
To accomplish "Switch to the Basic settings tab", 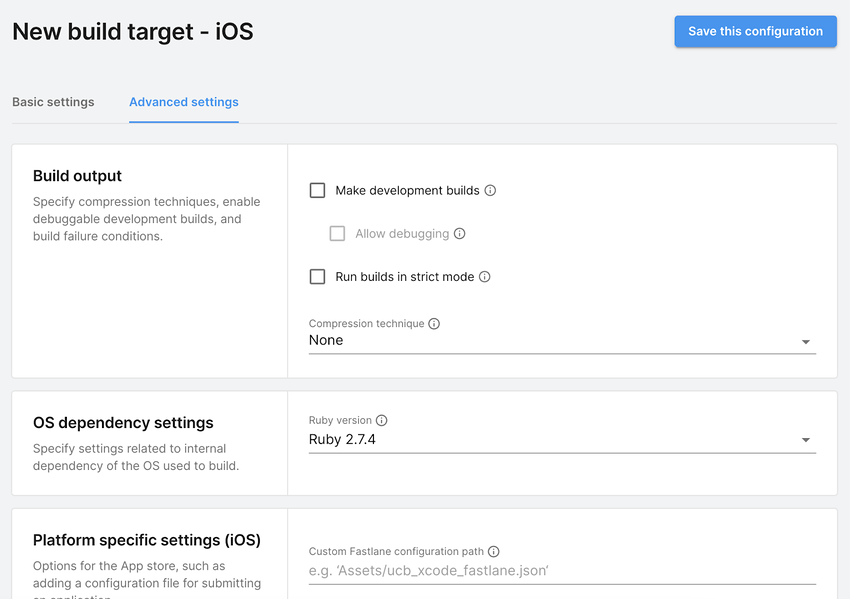I will pyautogui.click(x=53, y=102).
